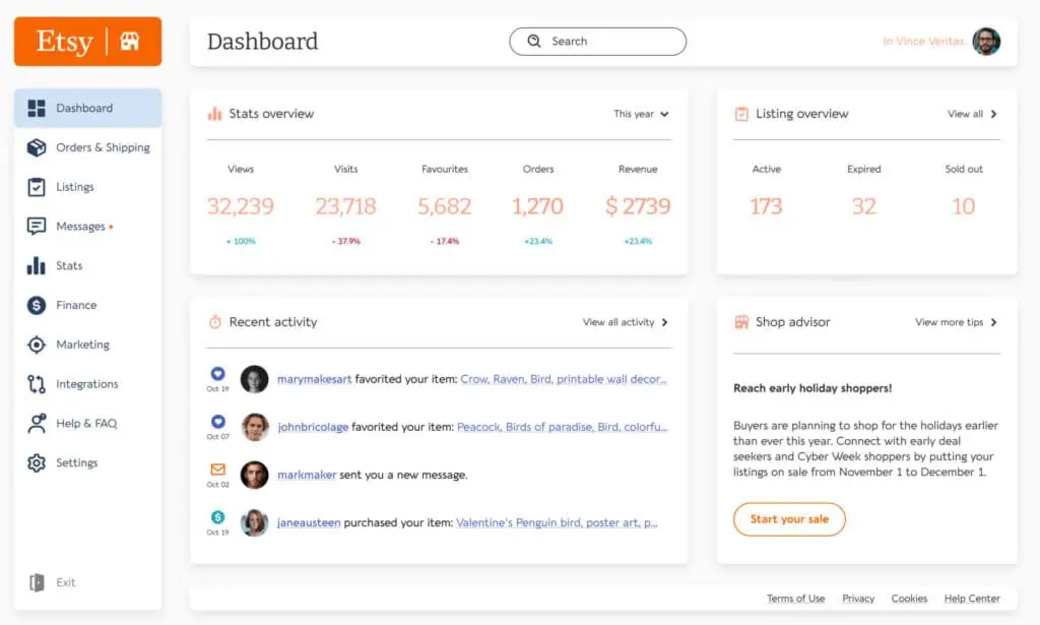Click into the Search field
The image size is (1040, 625).
(598, 41)
